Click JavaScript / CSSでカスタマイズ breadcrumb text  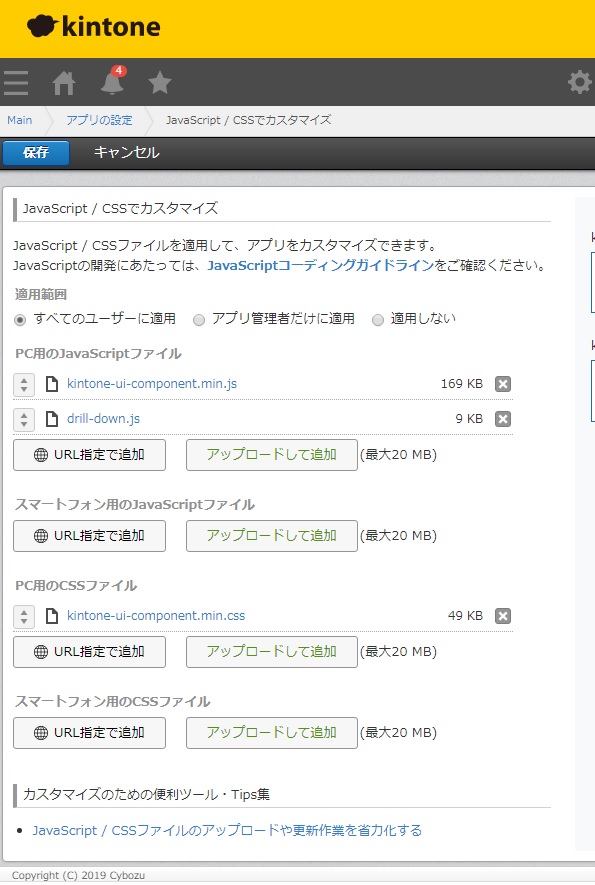tap(248, 120)
